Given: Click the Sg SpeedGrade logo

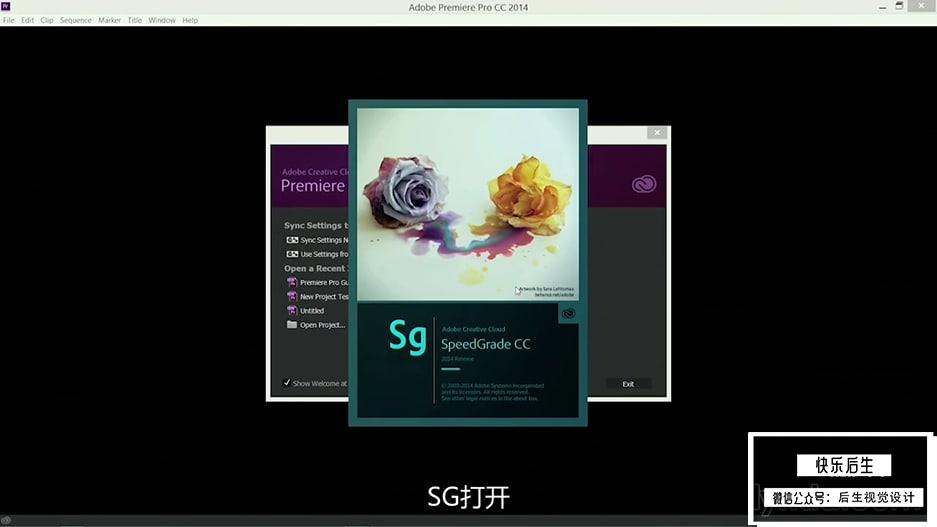Looking at the screenshot, I should [408, 336].
